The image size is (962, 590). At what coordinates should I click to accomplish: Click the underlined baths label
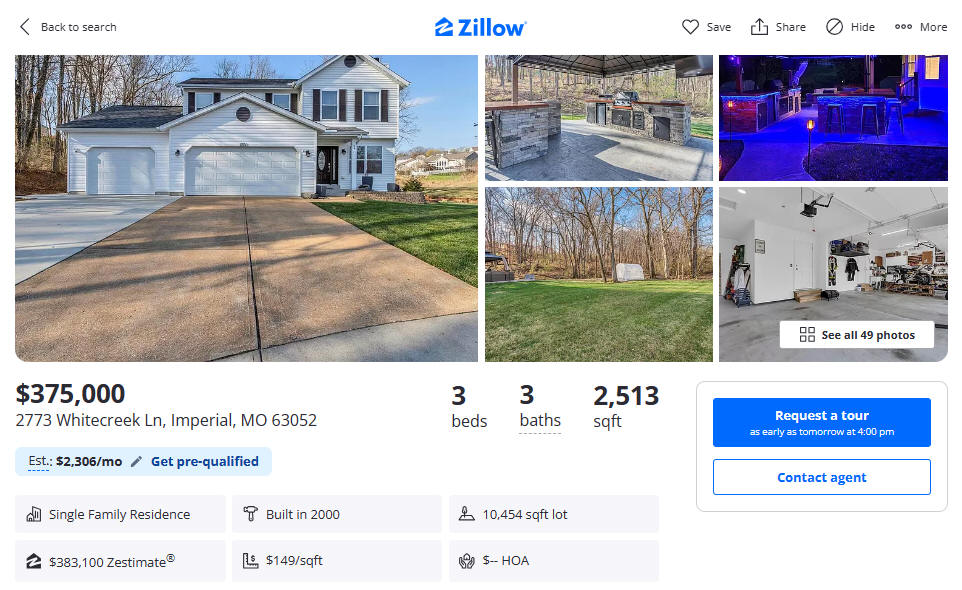pyautogui.click(x=540, y=421)
